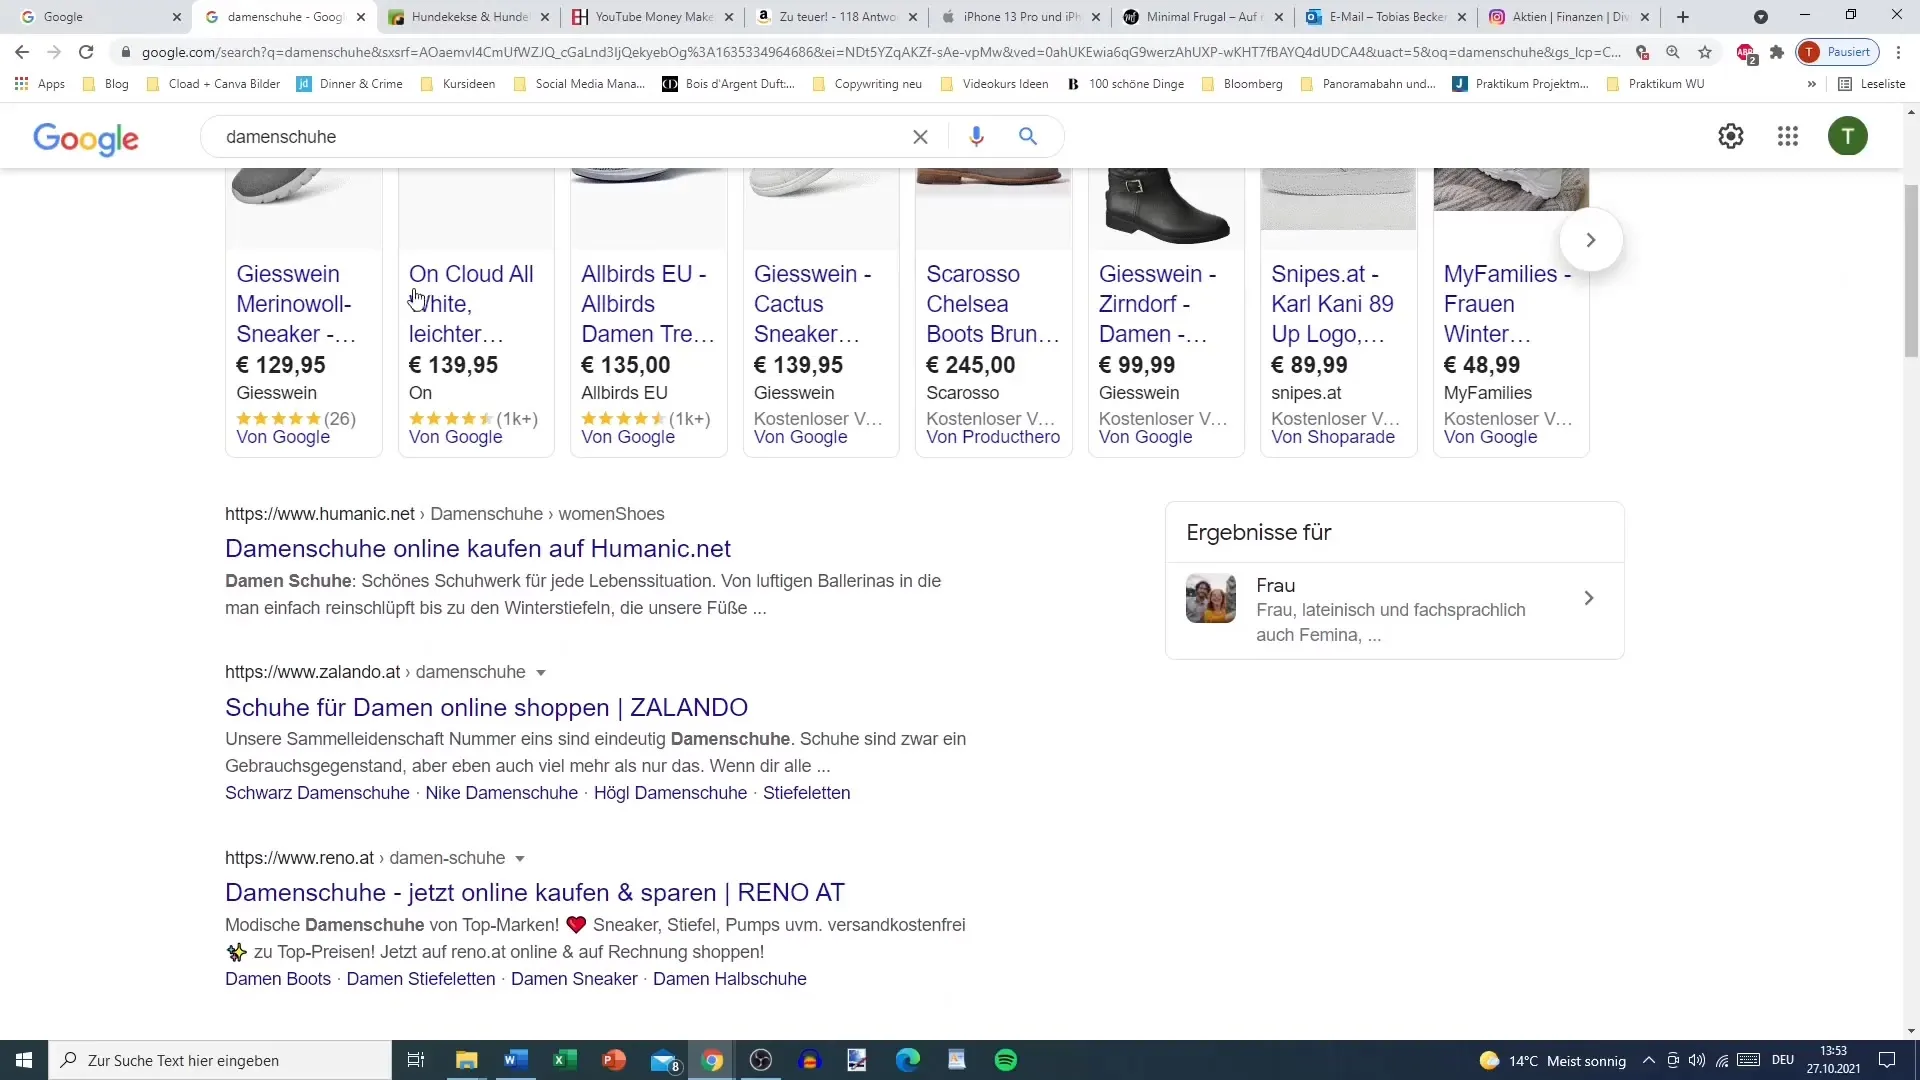Open the On Cloud All White product
Image resolution: width=1920 pixels, height=1080 pixels.
471,304
